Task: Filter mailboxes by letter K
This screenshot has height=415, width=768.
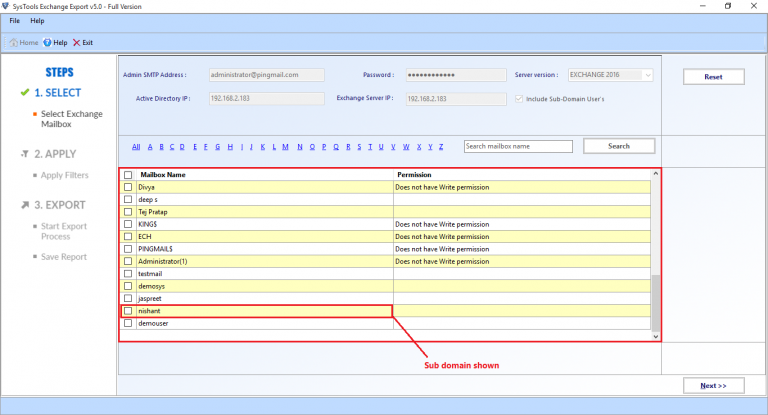Action: (263, 147)
